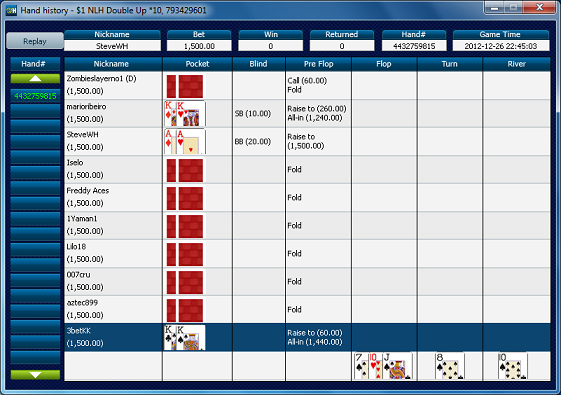Click the River column header

[516, 64]
